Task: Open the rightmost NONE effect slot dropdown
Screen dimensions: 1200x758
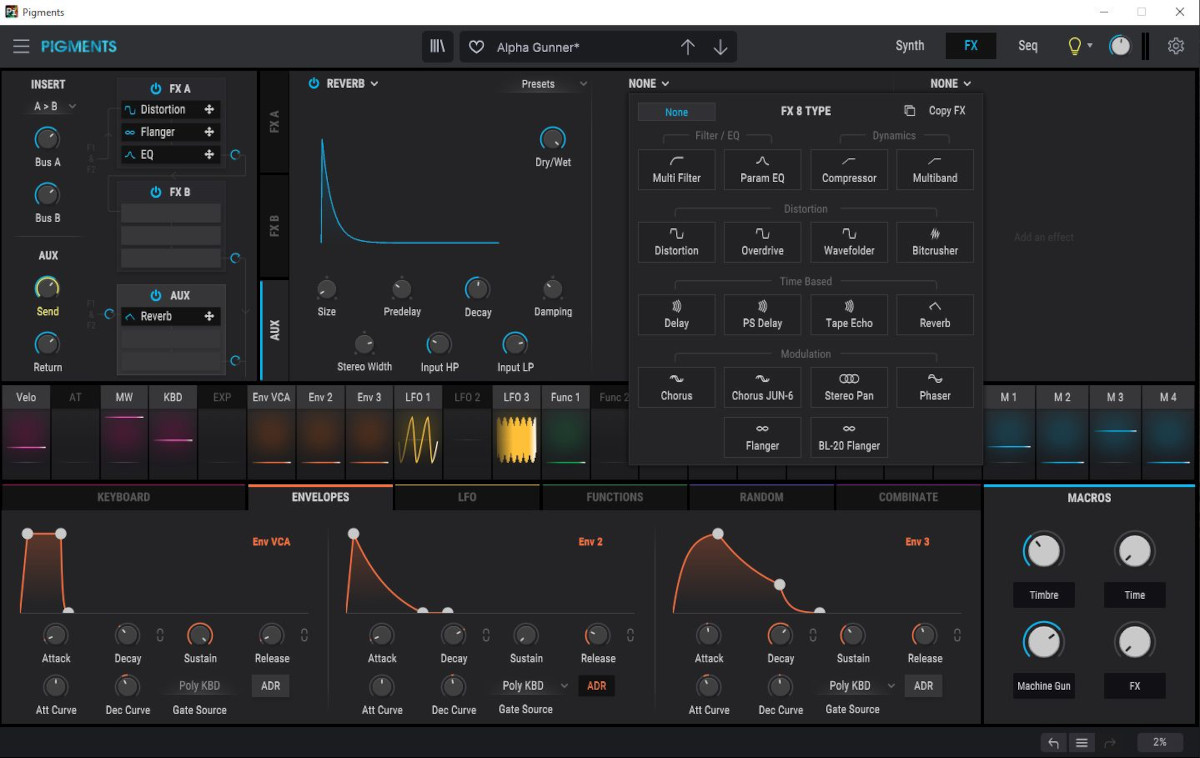Action: [x=951, y=84]
